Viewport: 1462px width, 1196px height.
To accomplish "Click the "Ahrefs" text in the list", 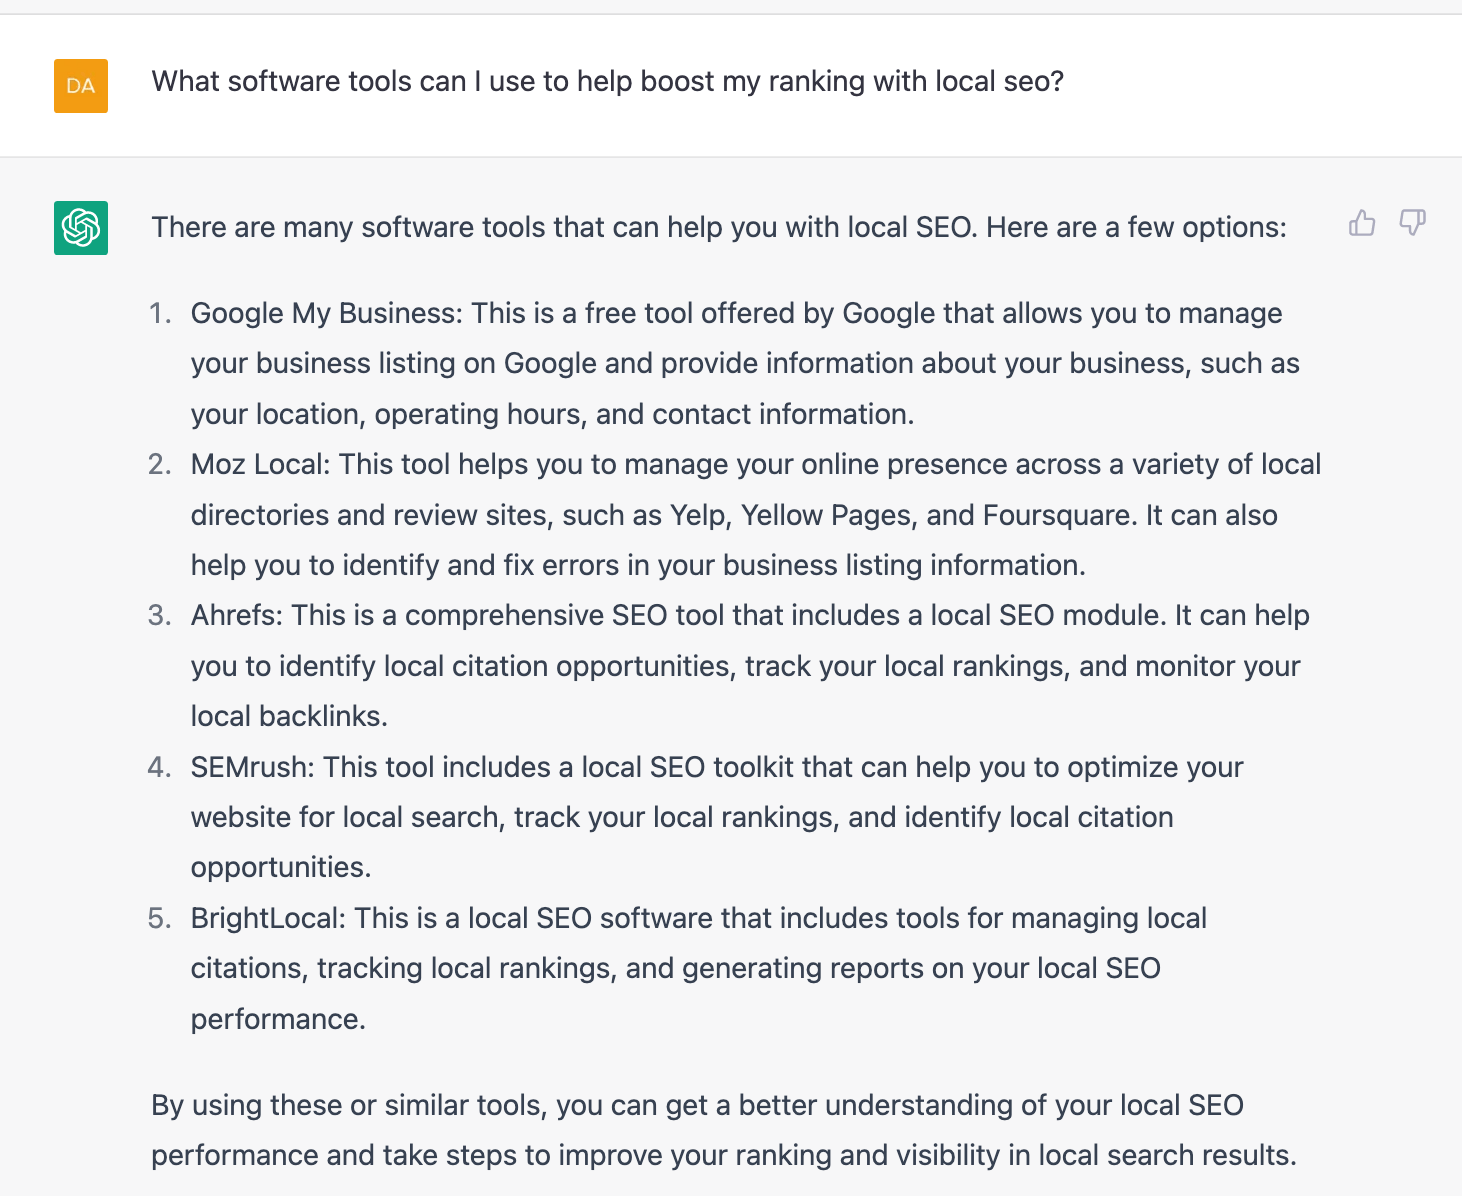I will (x=236, y=615).
